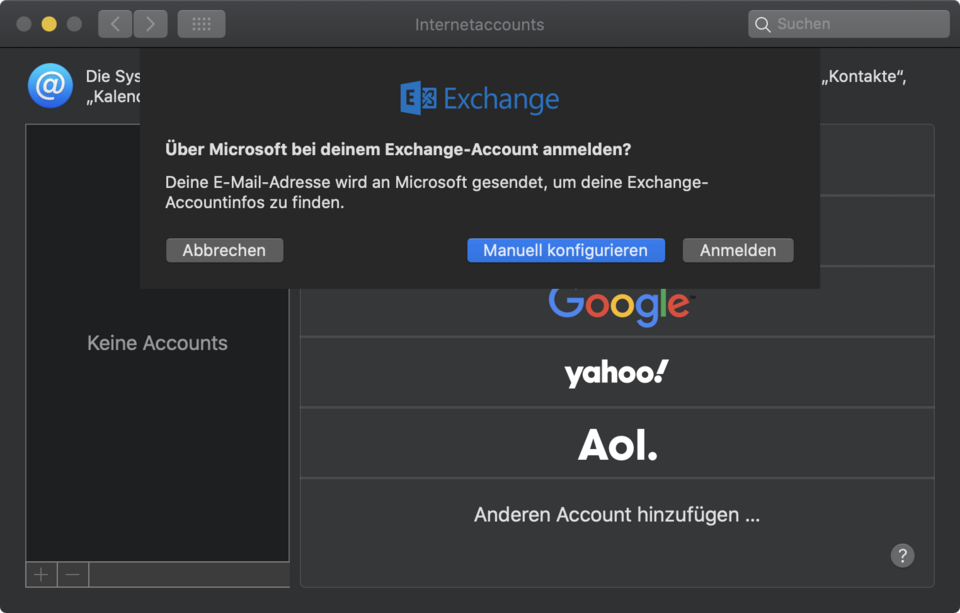960x613 pixels.
Task: Click the yellow minimize window button
Action: point(49,24)
